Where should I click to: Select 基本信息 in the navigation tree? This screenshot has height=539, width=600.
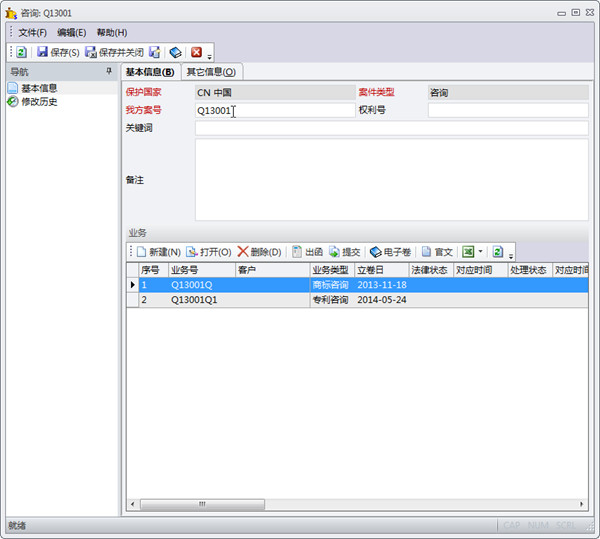click(39, 88)
